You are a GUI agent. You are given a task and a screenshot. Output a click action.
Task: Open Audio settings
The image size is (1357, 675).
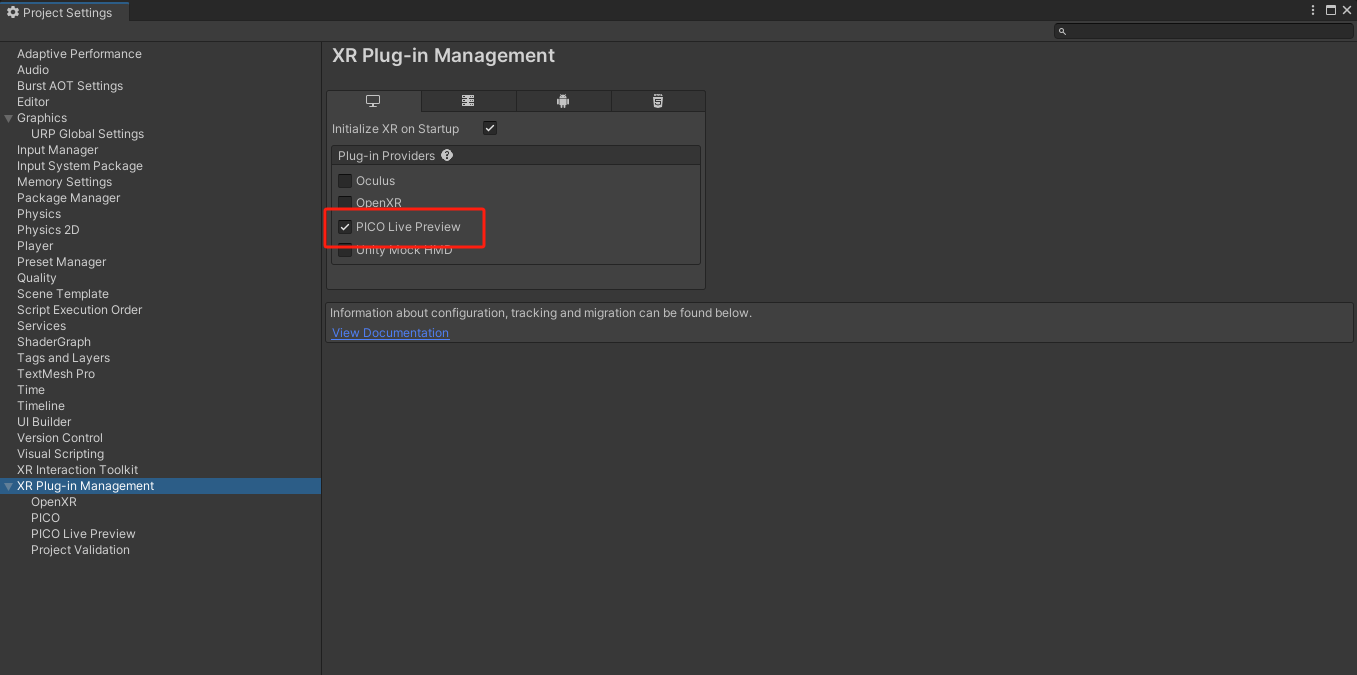pos(33,70)
